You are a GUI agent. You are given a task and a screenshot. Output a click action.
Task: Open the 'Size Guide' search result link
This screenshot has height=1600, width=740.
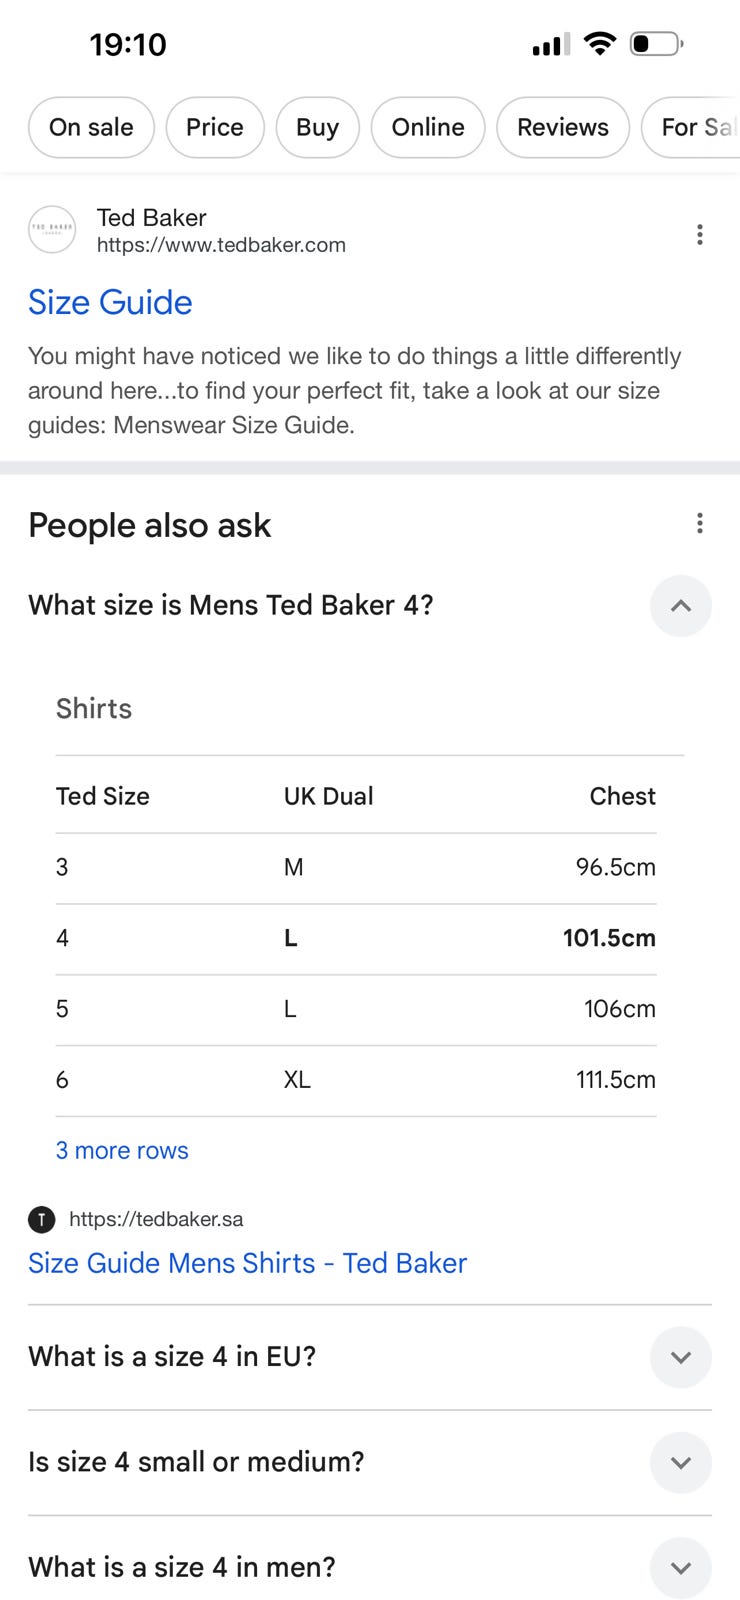pos(110,302)
